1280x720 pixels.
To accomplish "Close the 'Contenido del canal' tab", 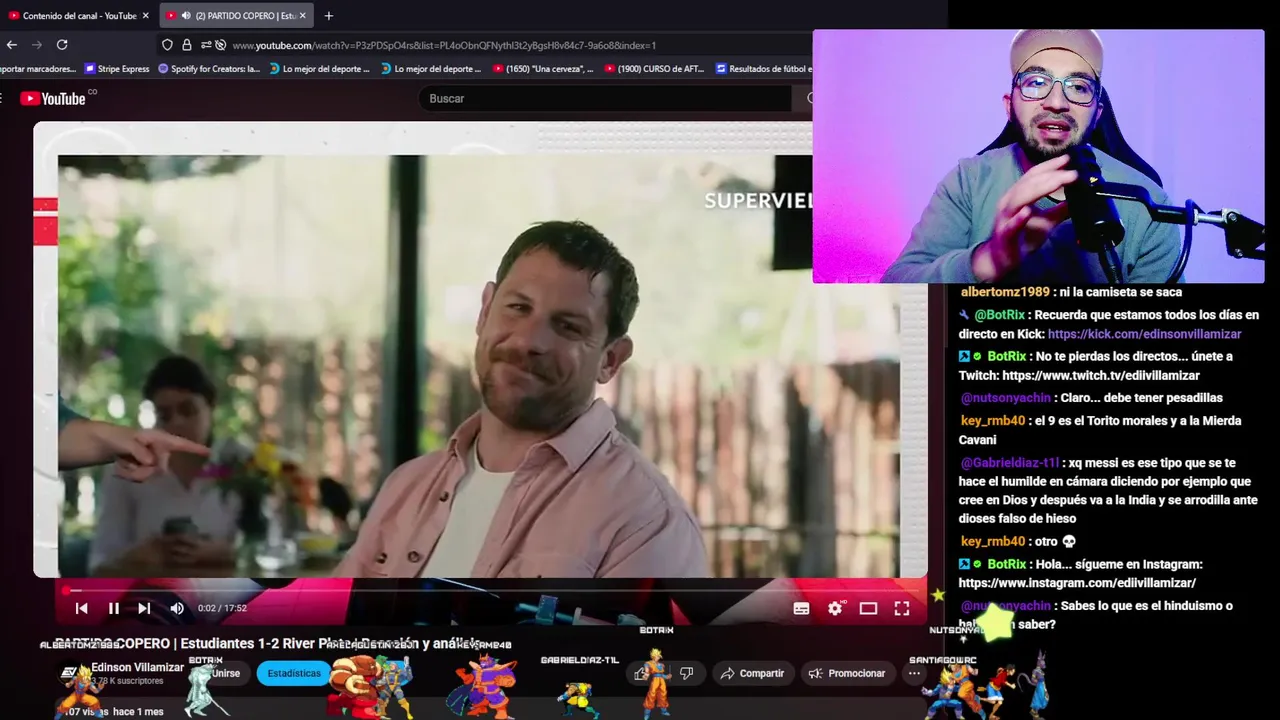I will tap(145, 16).
